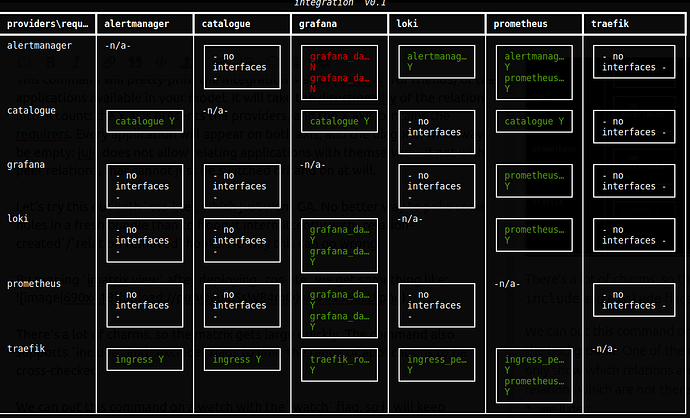690x418 pixels.
Task: Select 'catalogue Y' cell under grafana column
Action: click(339, 121)
